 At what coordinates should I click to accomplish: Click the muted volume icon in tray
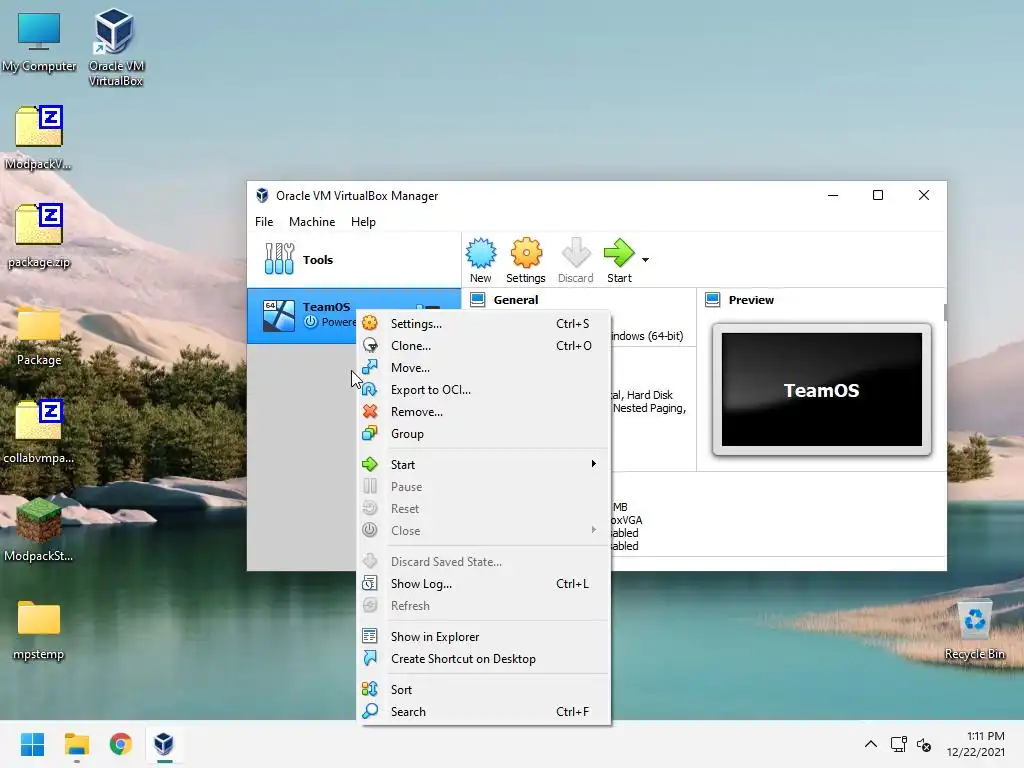click(924, 744)
